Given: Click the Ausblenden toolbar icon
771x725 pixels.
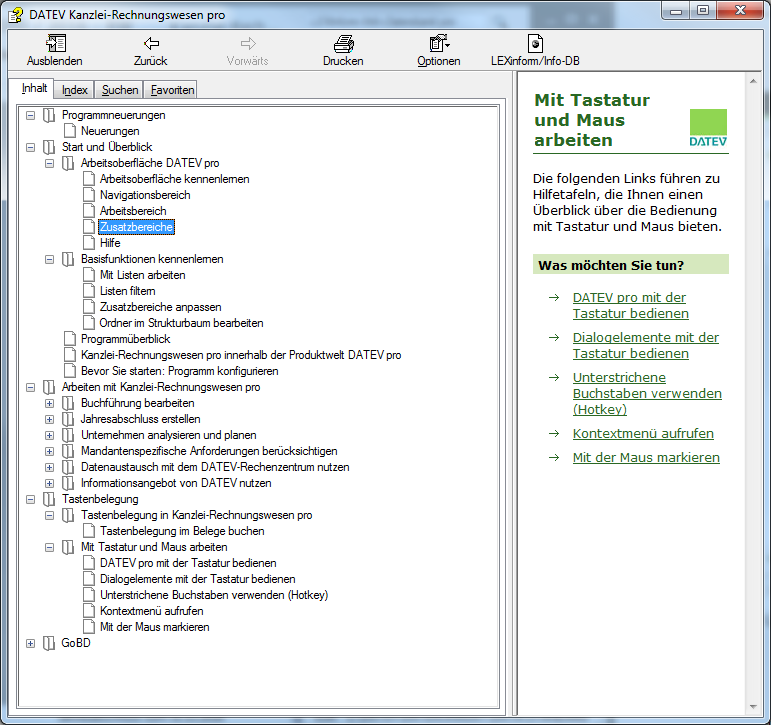Looking at the screenshot, I should pyautogui.click(x=56, y=43).
